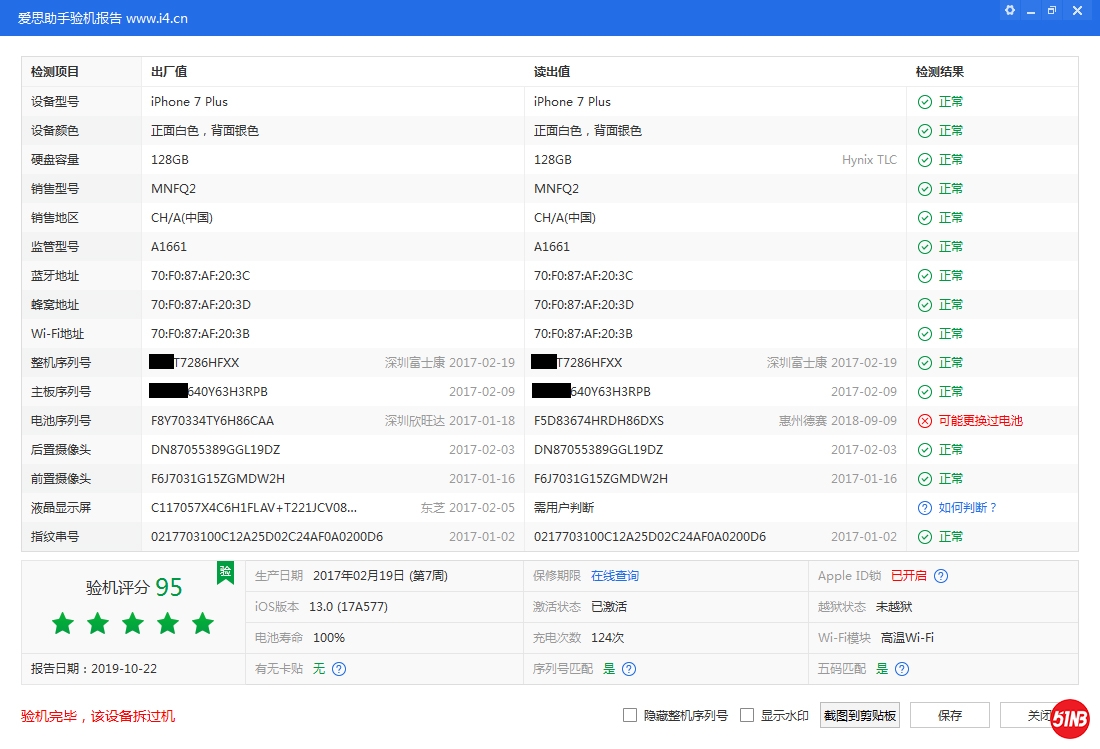The width and height of the screenshot is (1100, 749).
Task: Click 截图到剪贴板 button
Action: click(860, 715)
